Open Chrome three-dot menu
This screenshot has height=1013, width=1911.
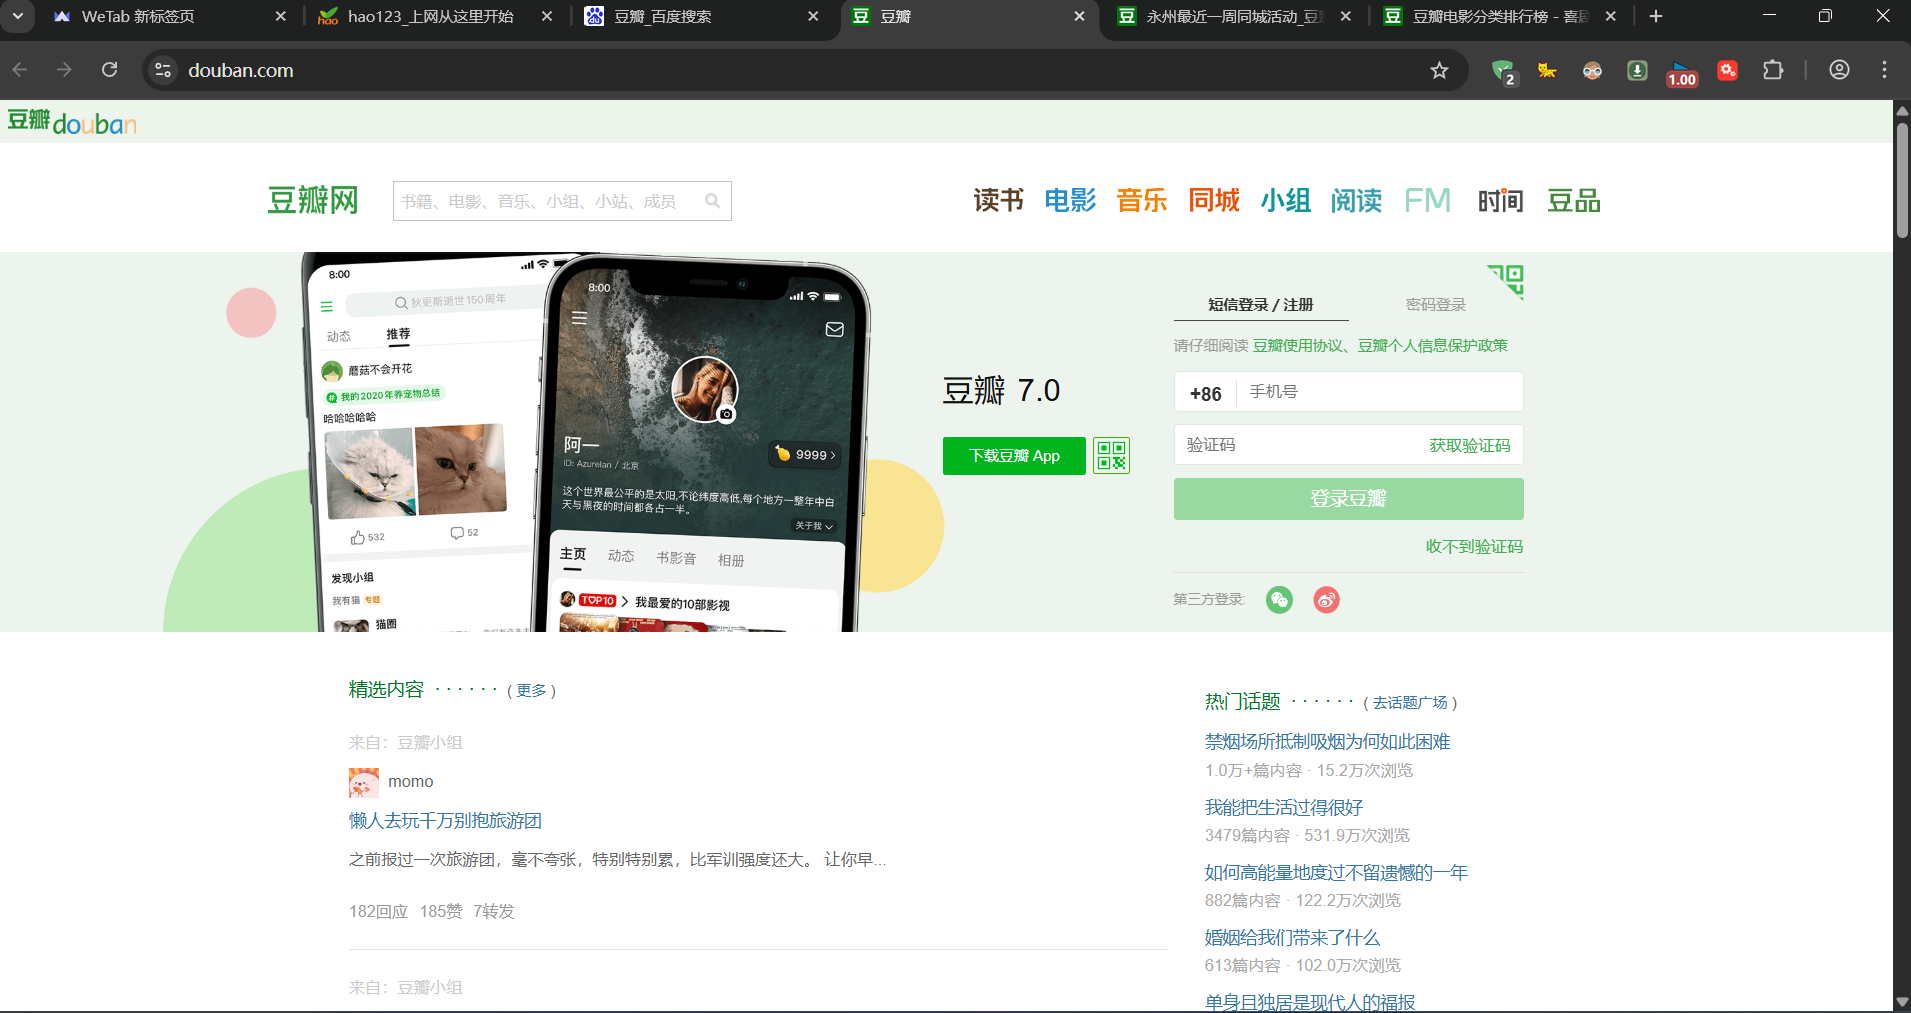(x=1884, y=70)
